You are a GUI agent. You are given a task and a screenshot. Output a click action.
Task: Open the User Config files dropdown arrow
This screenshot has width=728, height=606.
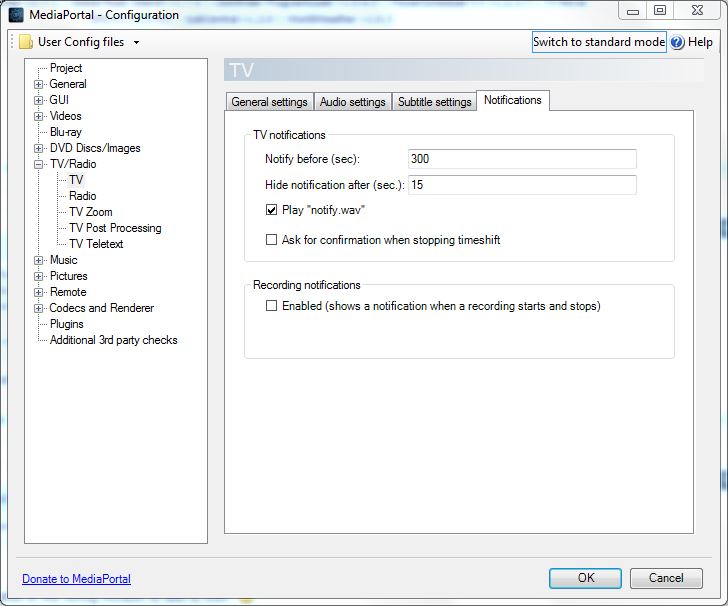pyautogui.click(x=136, y=42)
